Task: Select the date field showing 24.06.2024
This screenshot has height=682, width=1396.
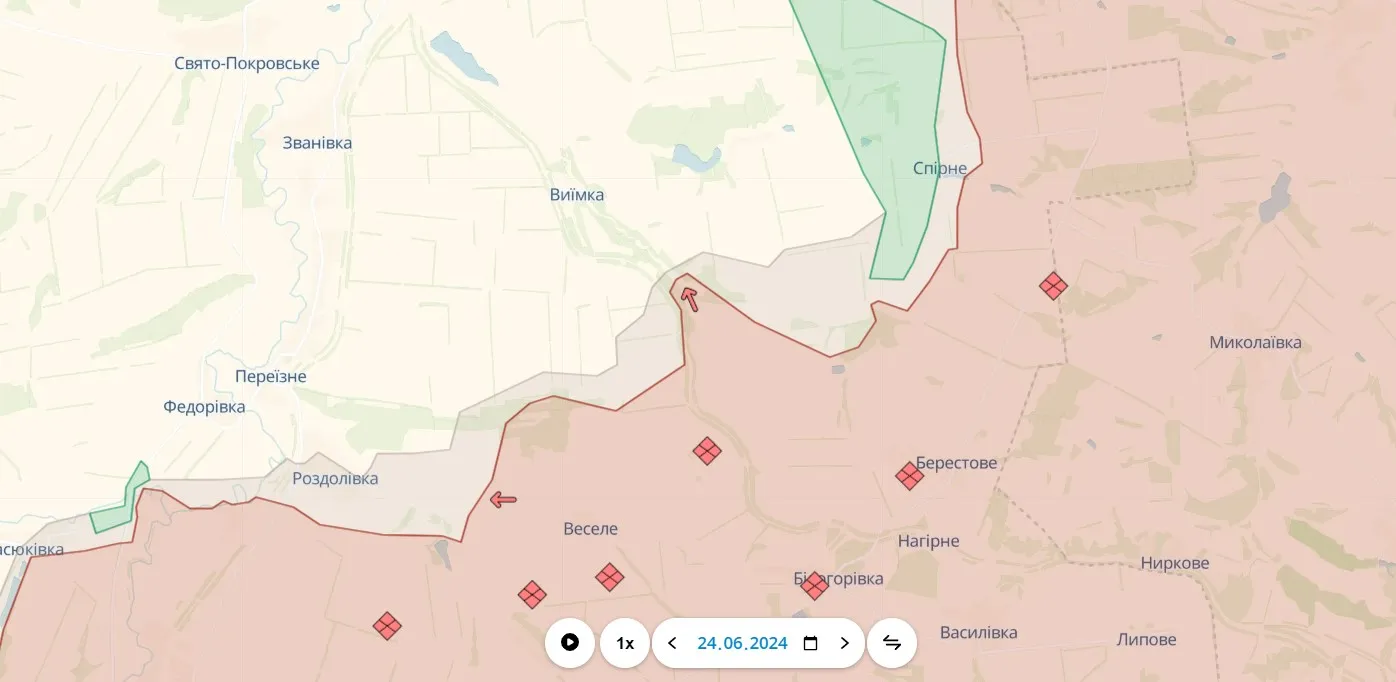Action: pos(742,643)
